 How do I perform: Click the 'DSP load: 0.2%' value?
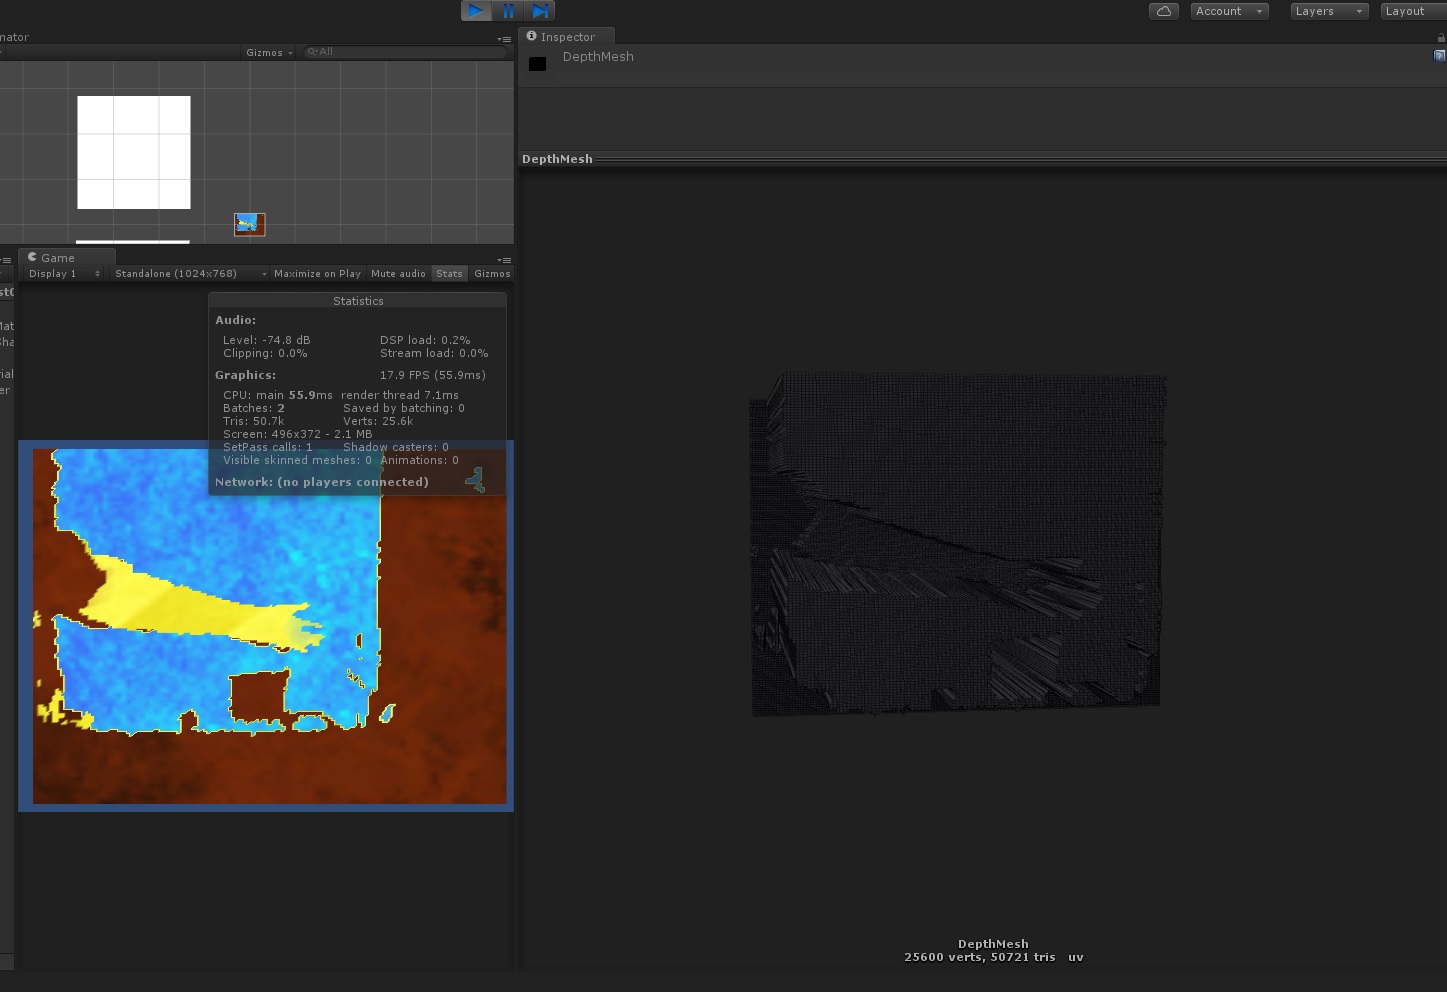click(425, 340)
